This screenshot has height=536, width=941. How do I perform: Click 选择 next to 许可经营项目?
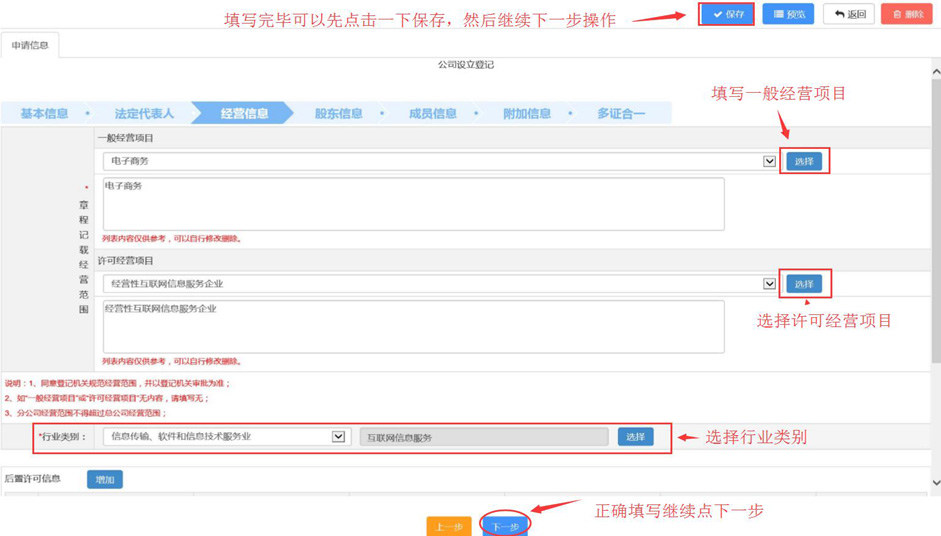point(804,284)
